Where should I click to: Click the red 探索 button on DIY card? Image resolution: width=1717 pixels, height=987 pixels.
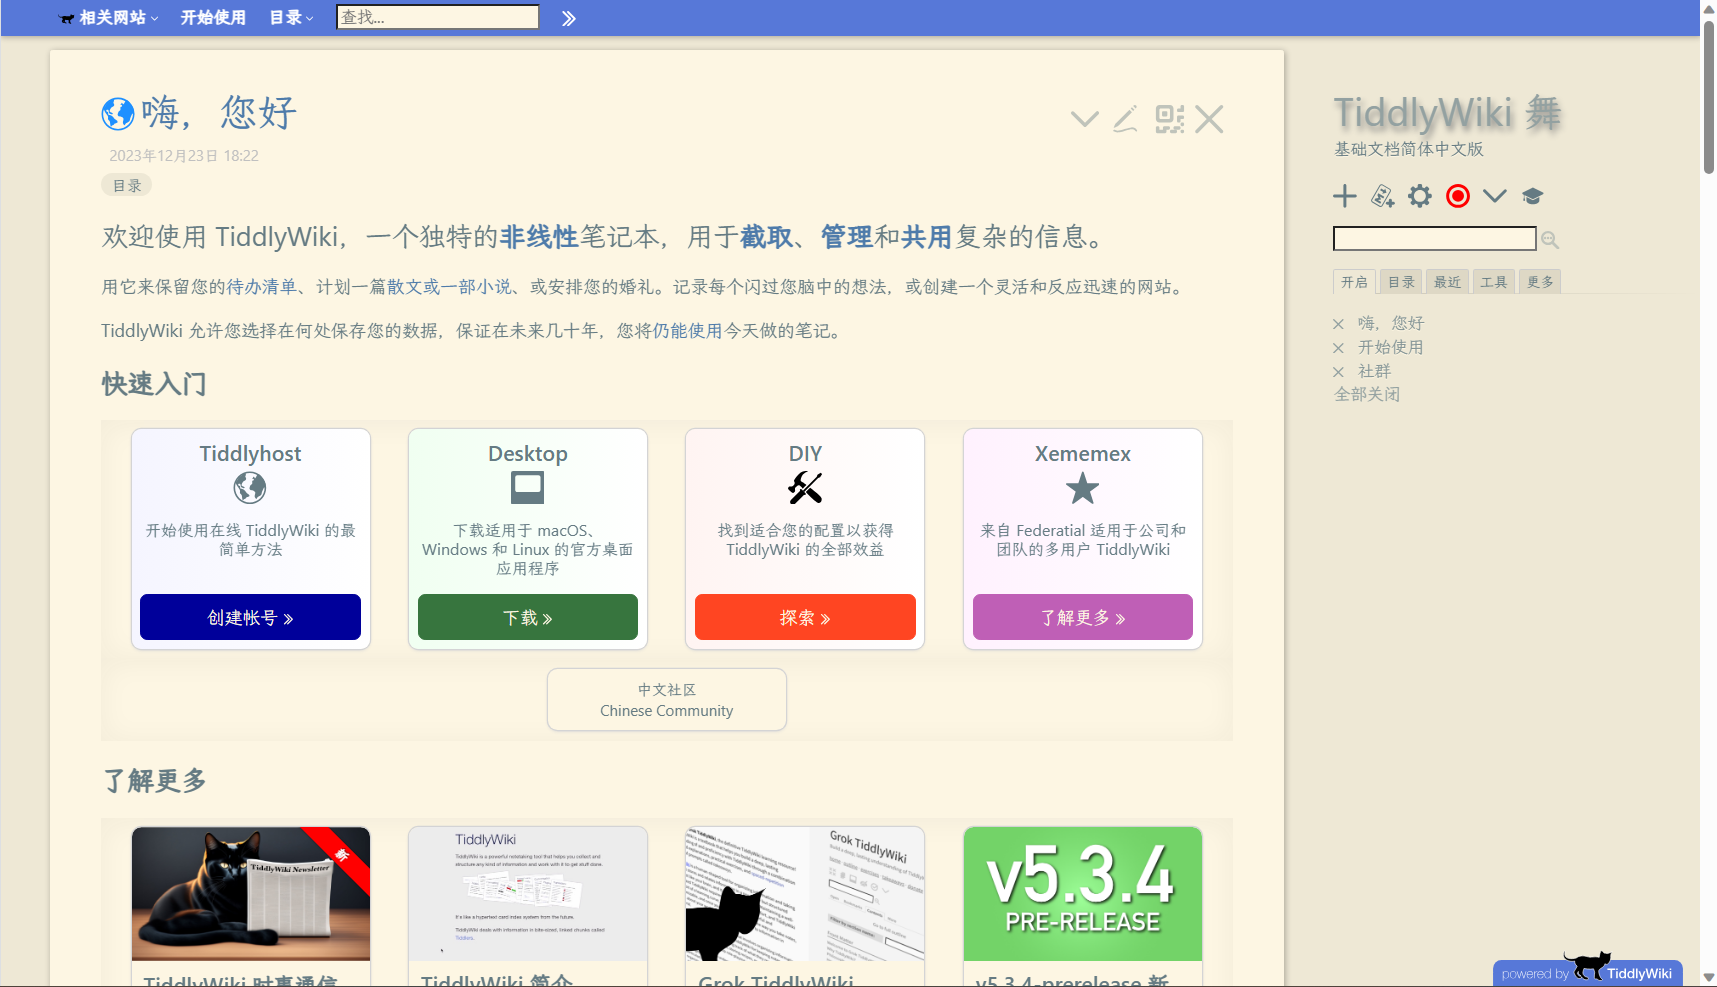pyautogui.click(x=805, y=617)
